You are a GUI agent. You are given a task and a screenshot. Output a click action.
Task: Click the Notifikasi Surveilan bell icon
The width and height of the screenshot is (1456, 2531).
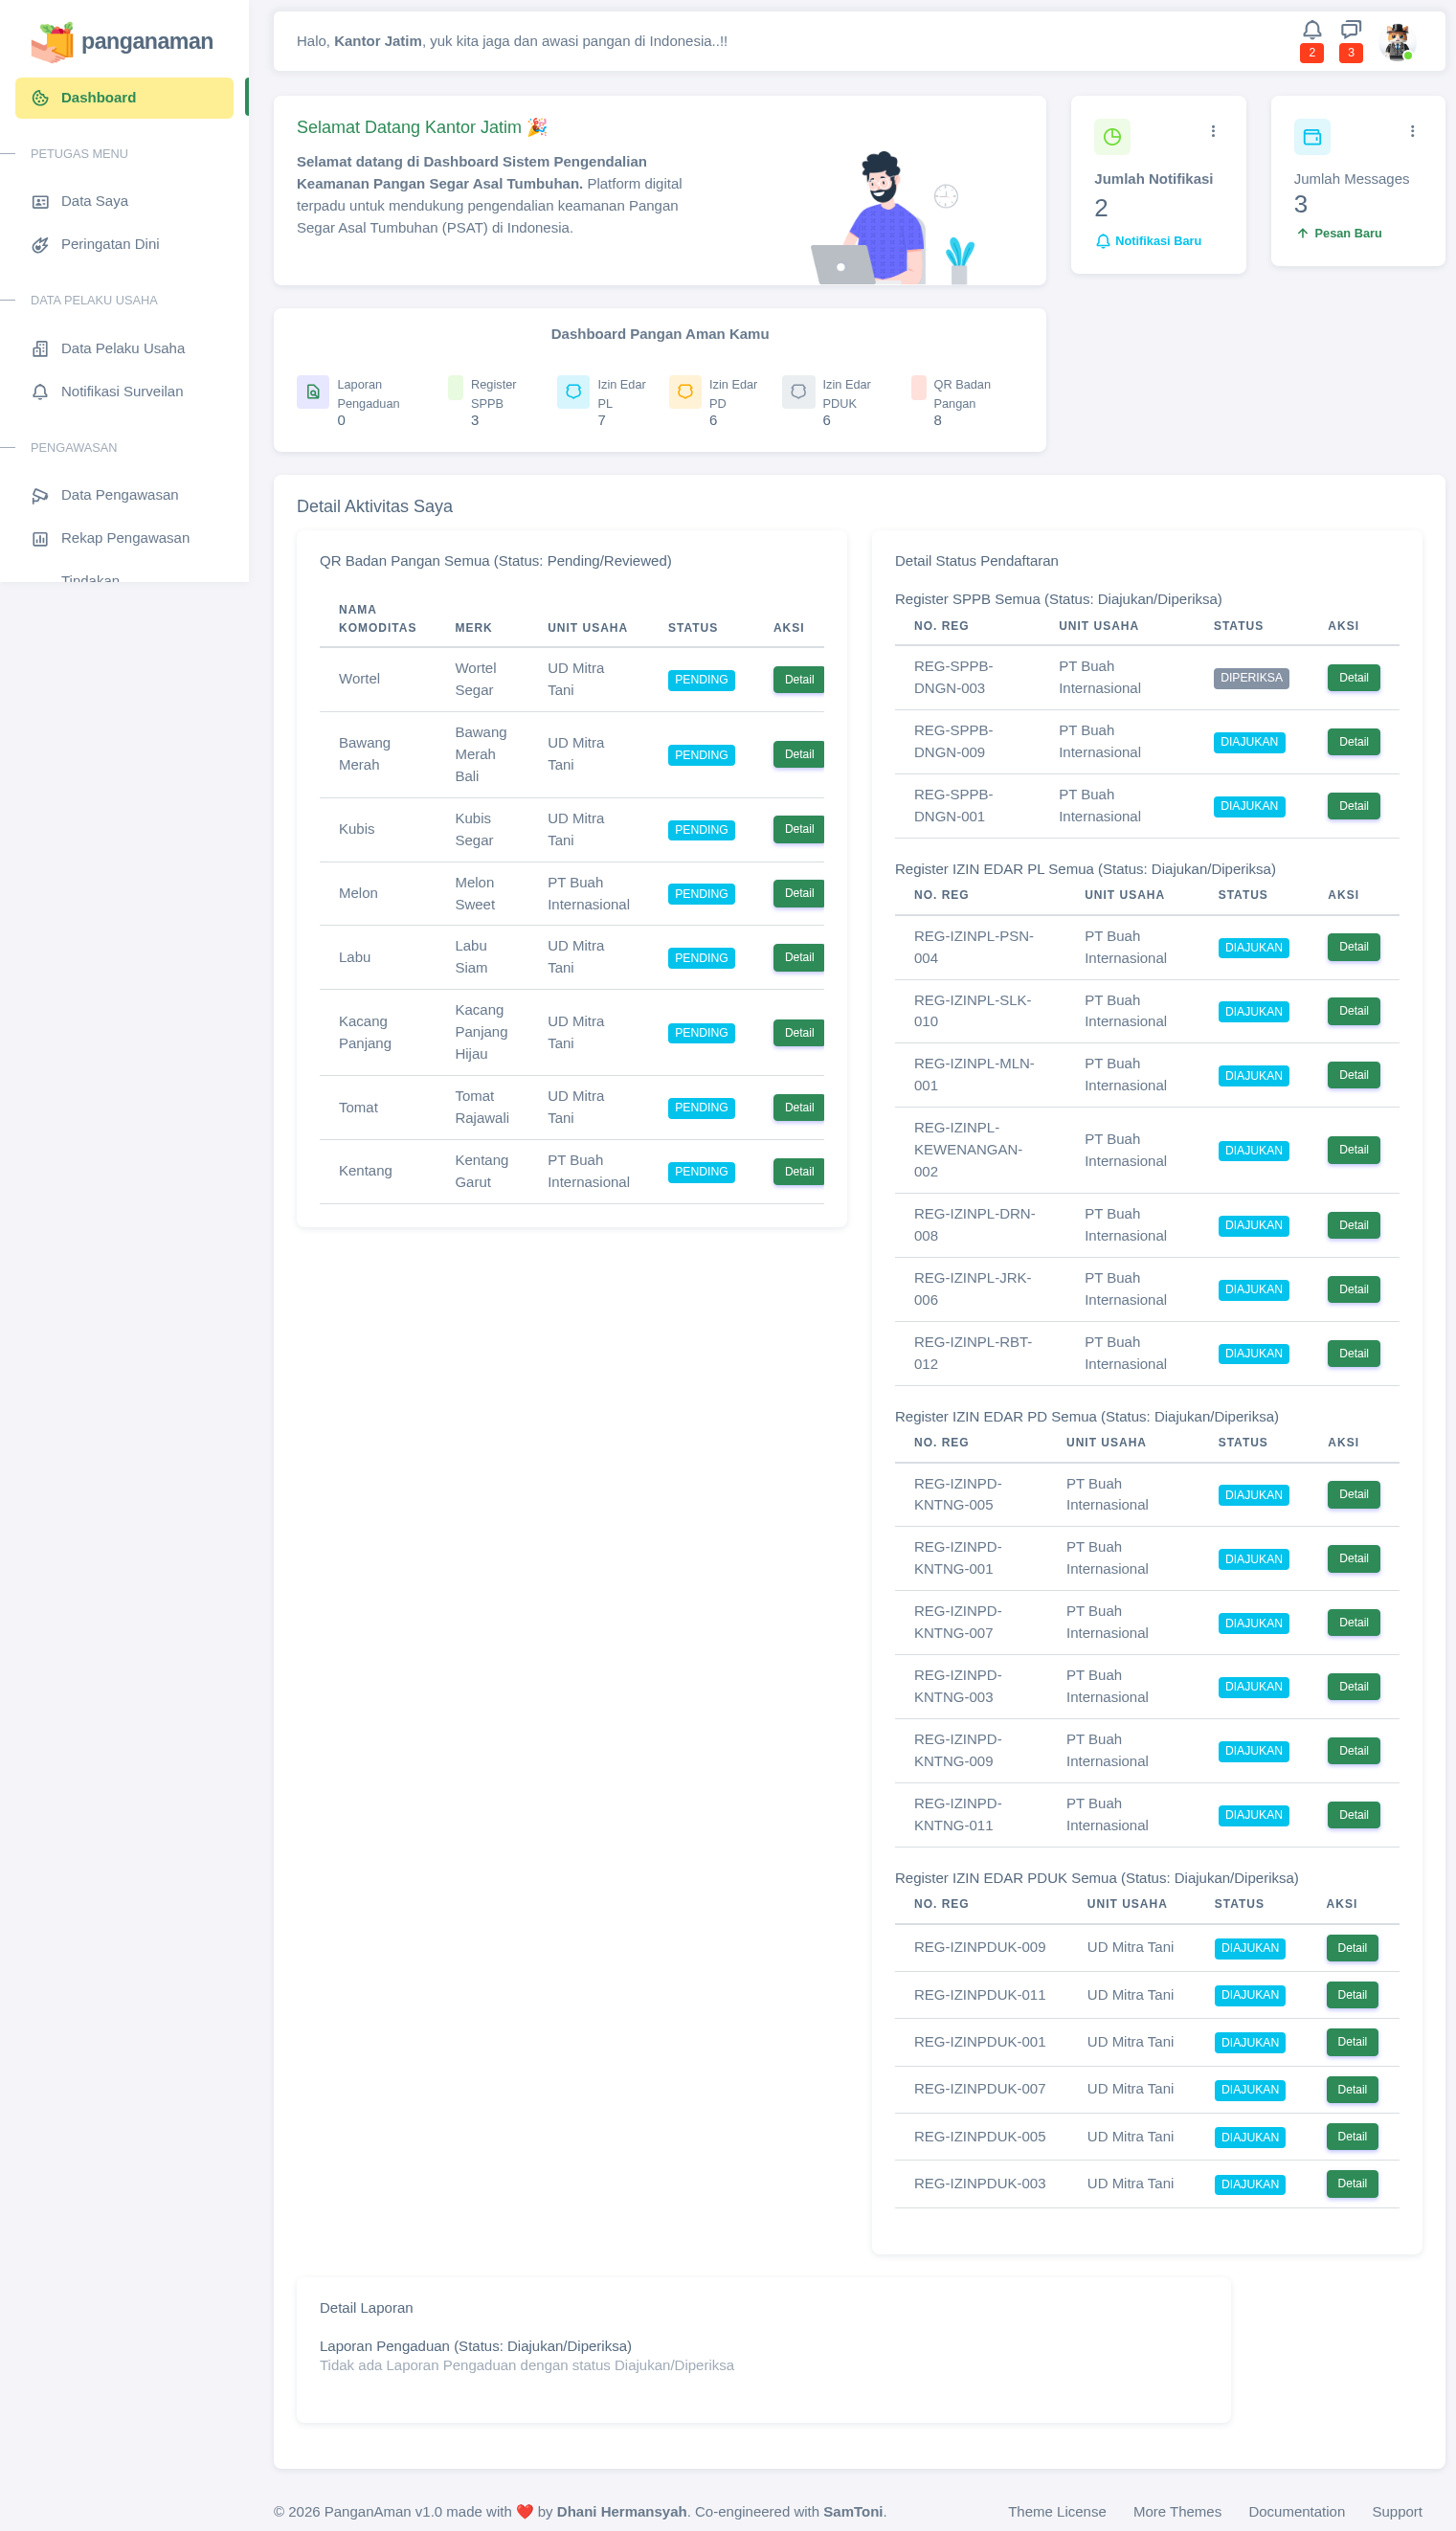(x=40, y=392)
